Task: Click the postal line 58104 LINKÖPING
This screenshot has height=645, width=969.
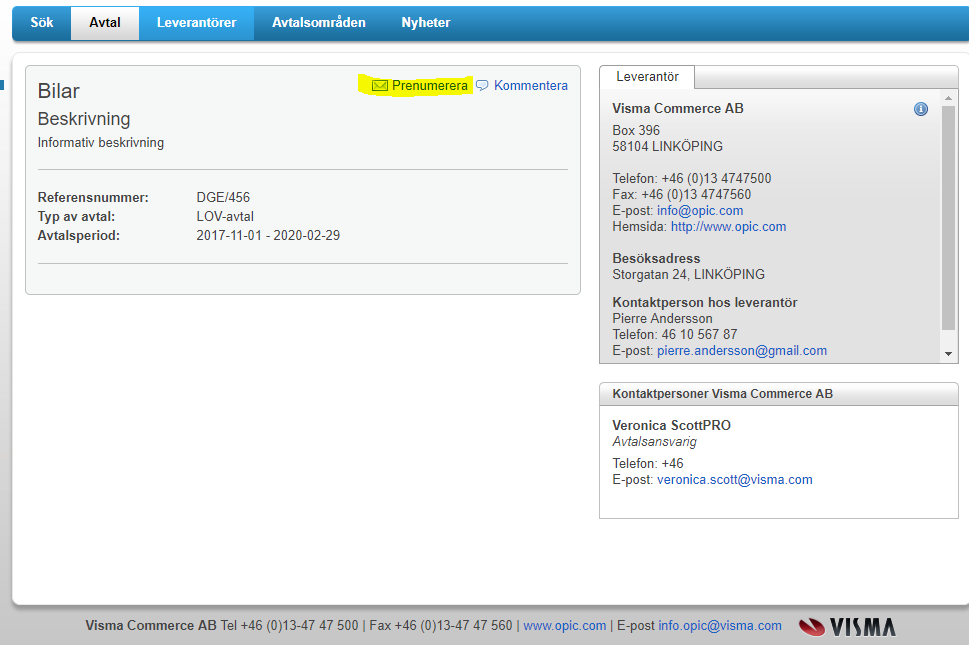Action: (x=667, y=146)
